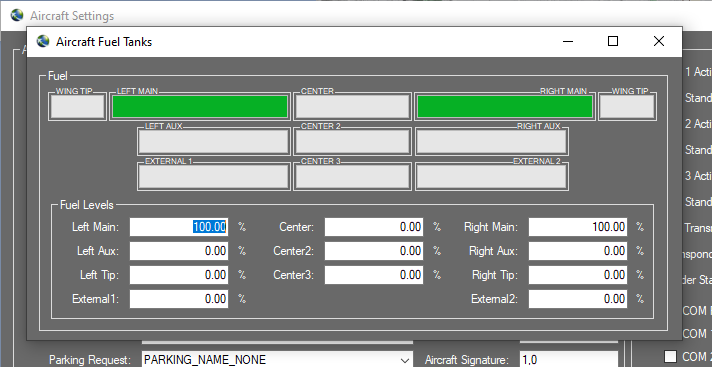Viewport: 712px width, 367px height.
Task: Maximize the Aircraft Fuel Tanks window
Action: (613, 41)
